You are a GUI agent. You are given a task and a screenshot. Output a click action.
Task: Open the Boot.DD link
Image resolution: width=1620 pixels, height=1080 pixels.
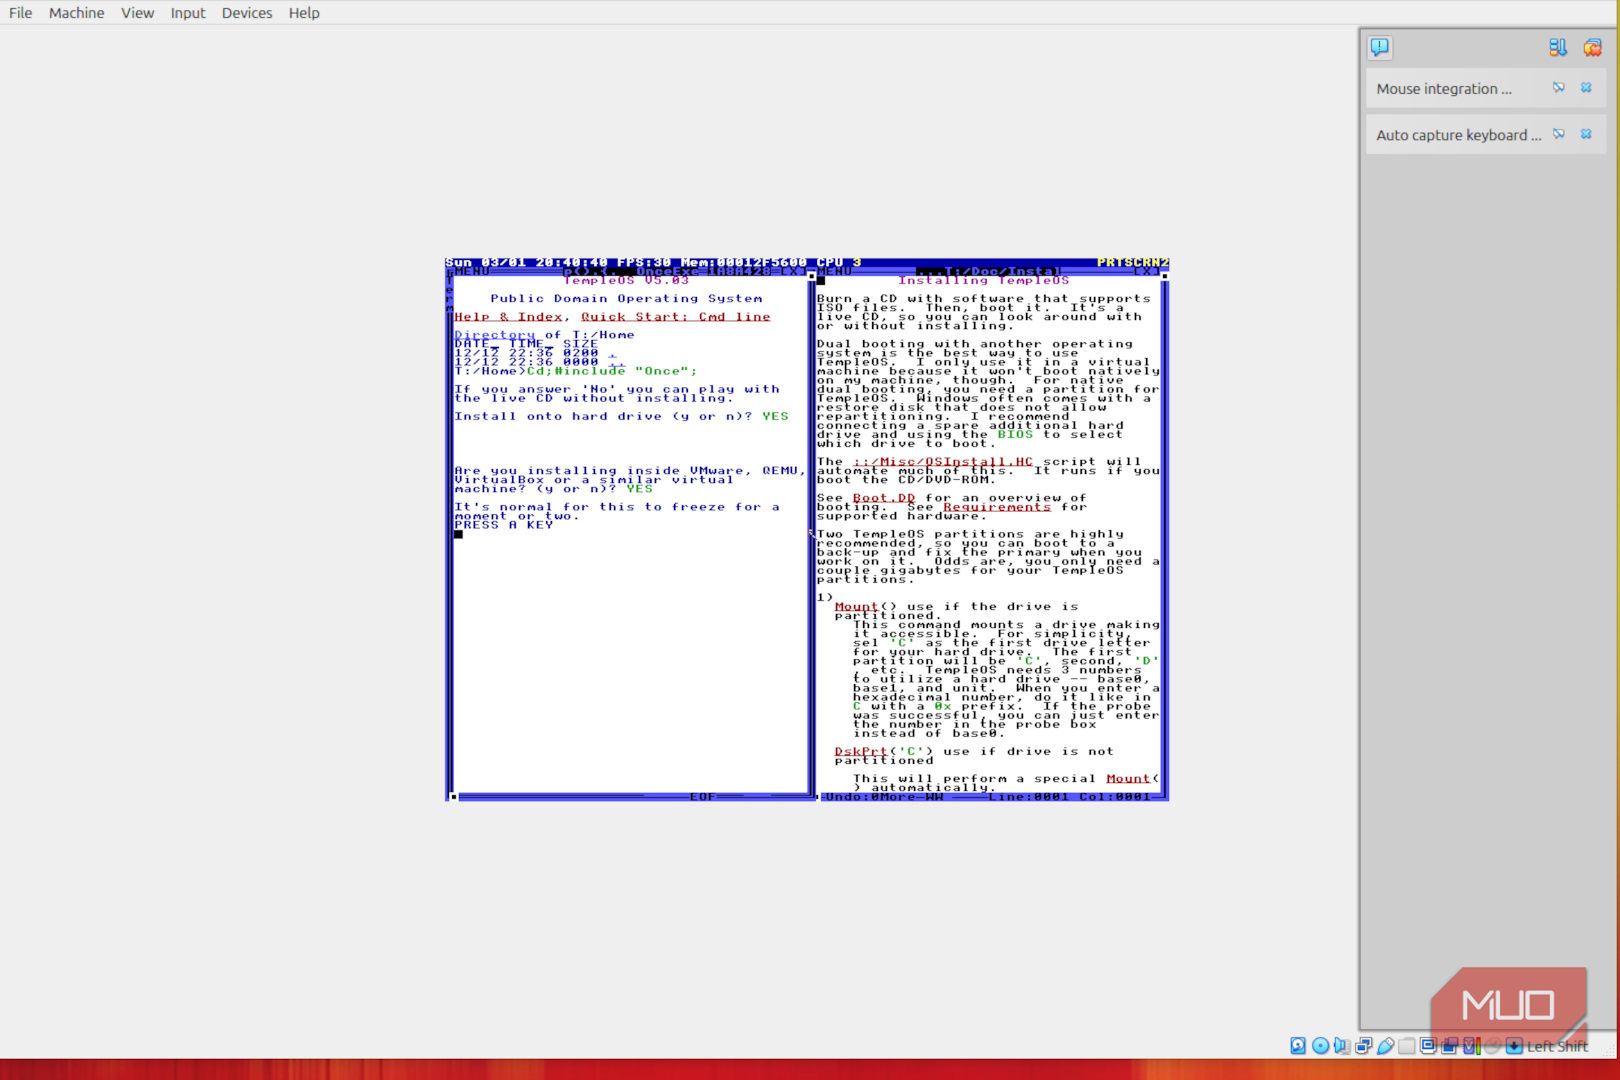[884, 498]
